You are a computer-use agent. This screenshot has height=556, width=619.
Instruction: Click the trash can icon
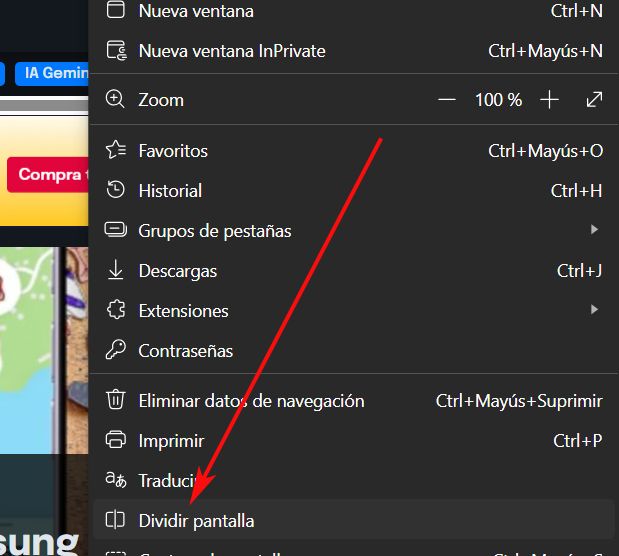tap(116, 399)
